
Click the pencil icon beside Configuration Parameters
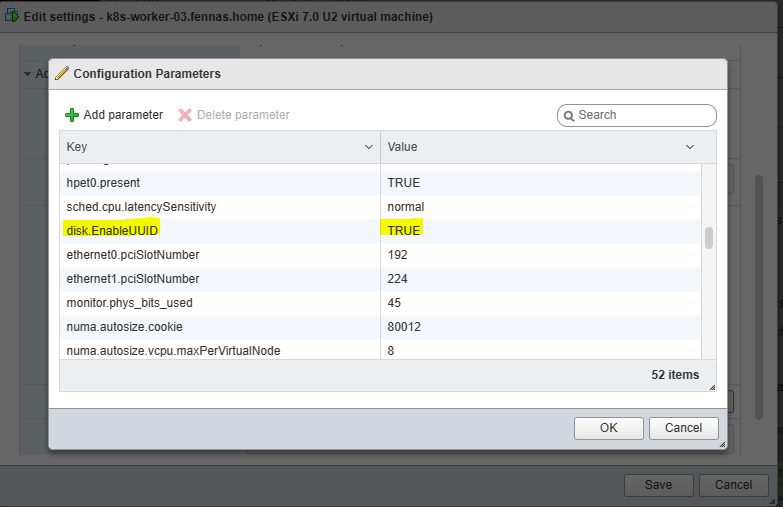[x=62, y=73]
